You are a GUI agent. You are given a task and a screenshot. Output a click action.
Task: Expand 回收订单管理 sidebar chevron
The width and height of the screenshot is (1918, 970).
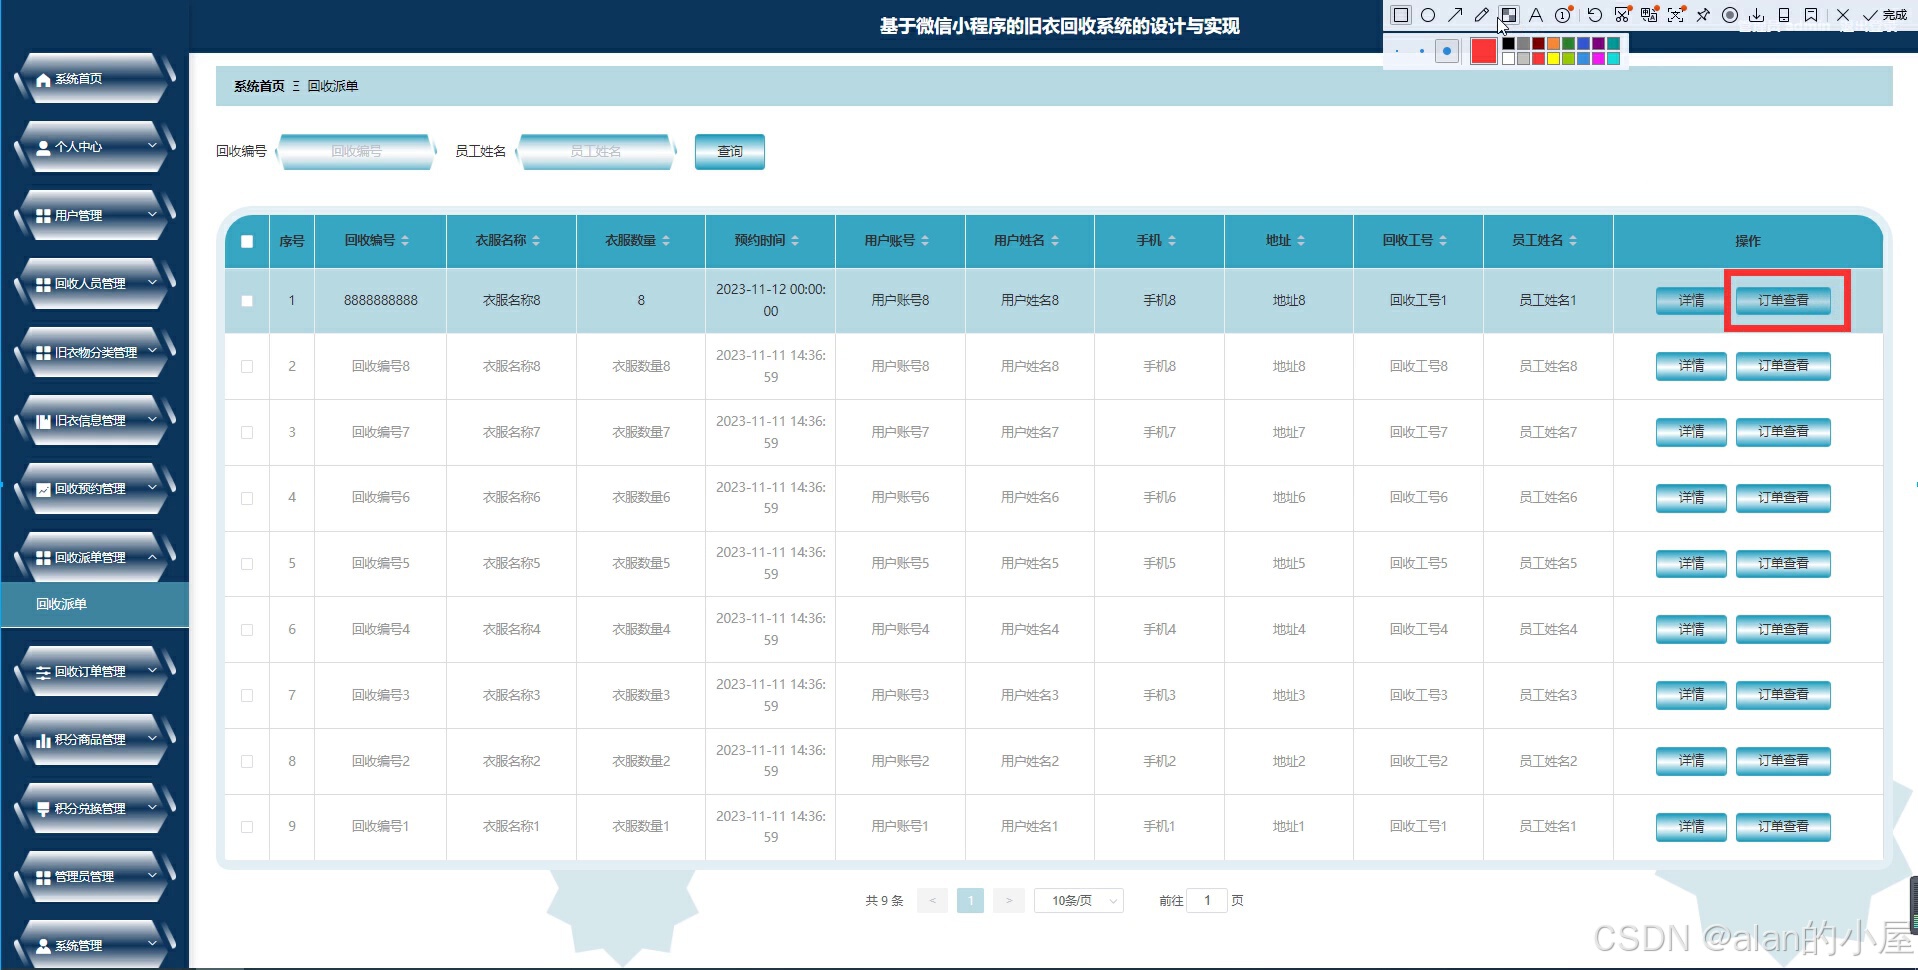[152, 671]
